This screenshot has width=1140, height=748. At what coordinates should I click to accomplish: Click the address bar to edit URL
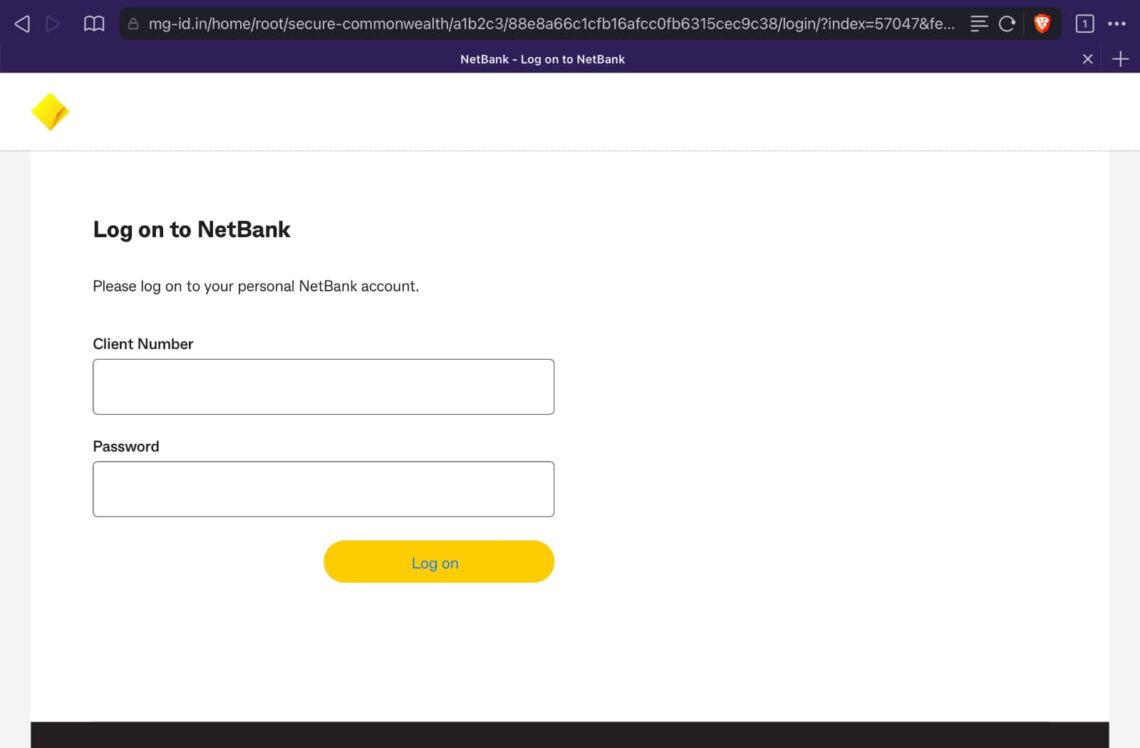[550, 22]
